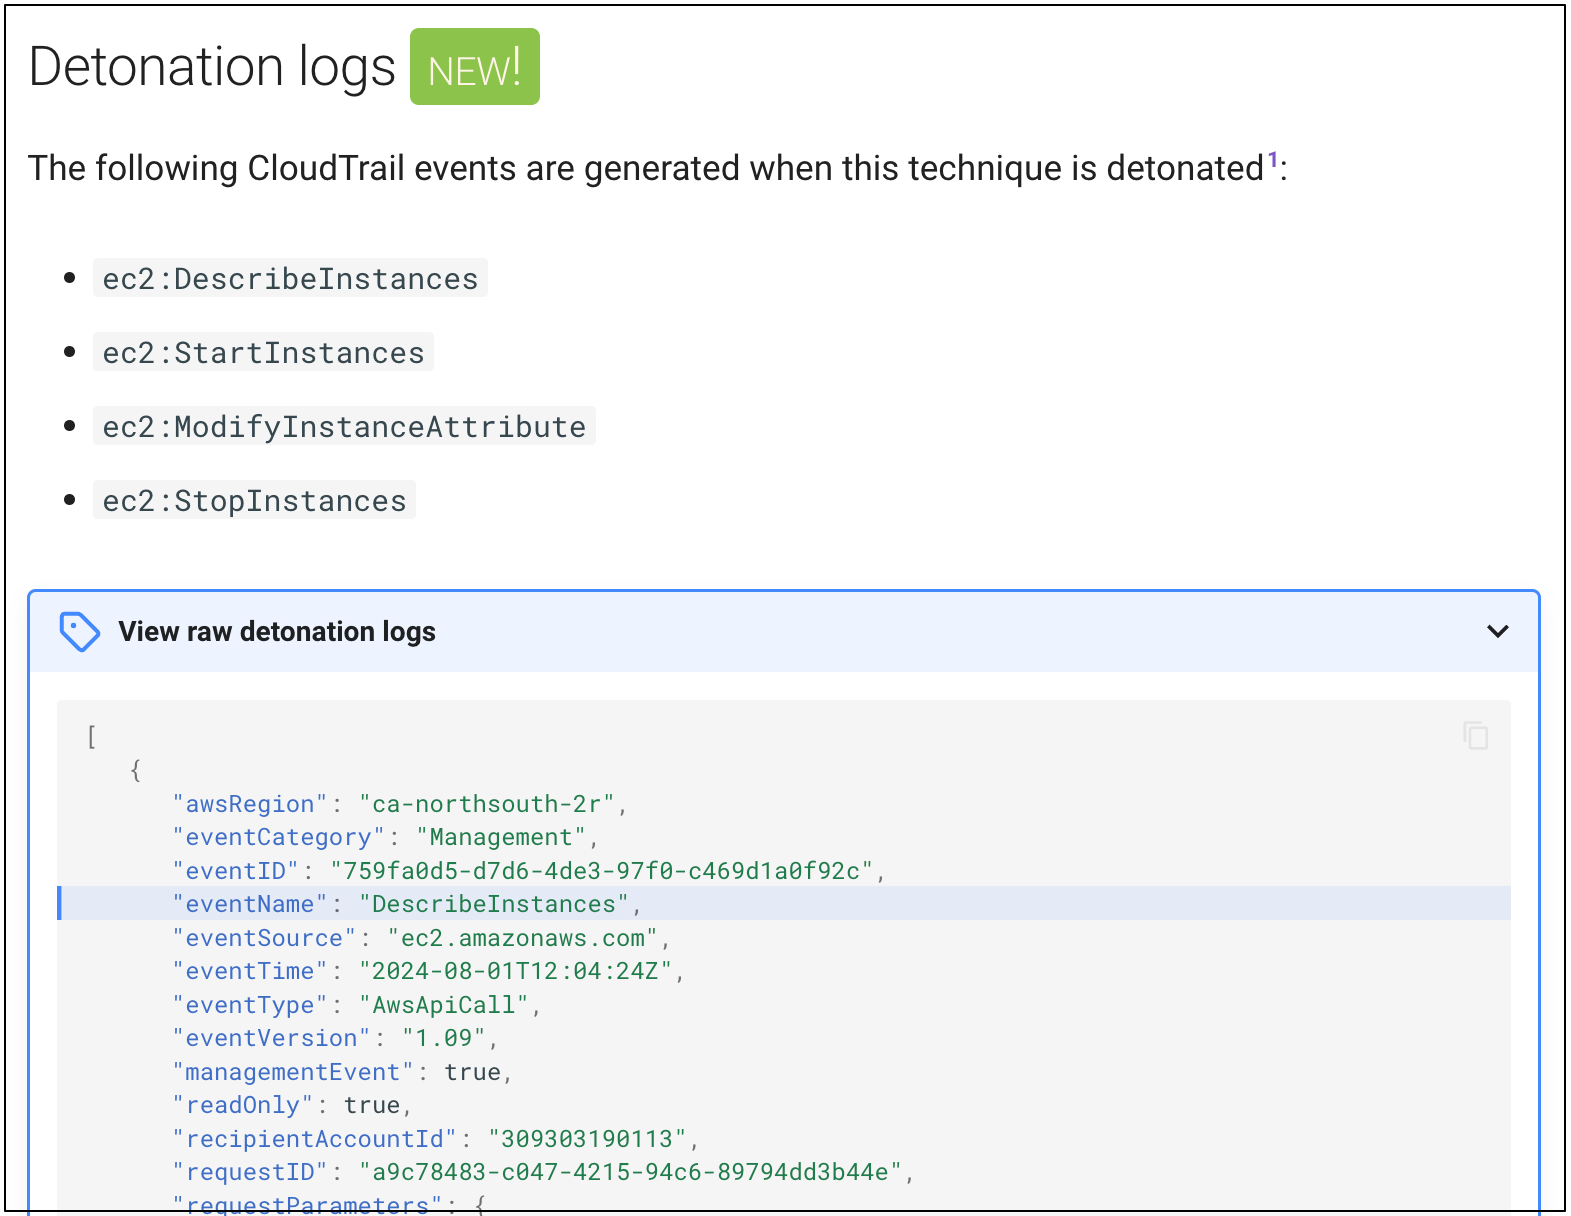Collapse the raw detonation logs chevron
1571x1216 pixels.
click(1497, 632)
